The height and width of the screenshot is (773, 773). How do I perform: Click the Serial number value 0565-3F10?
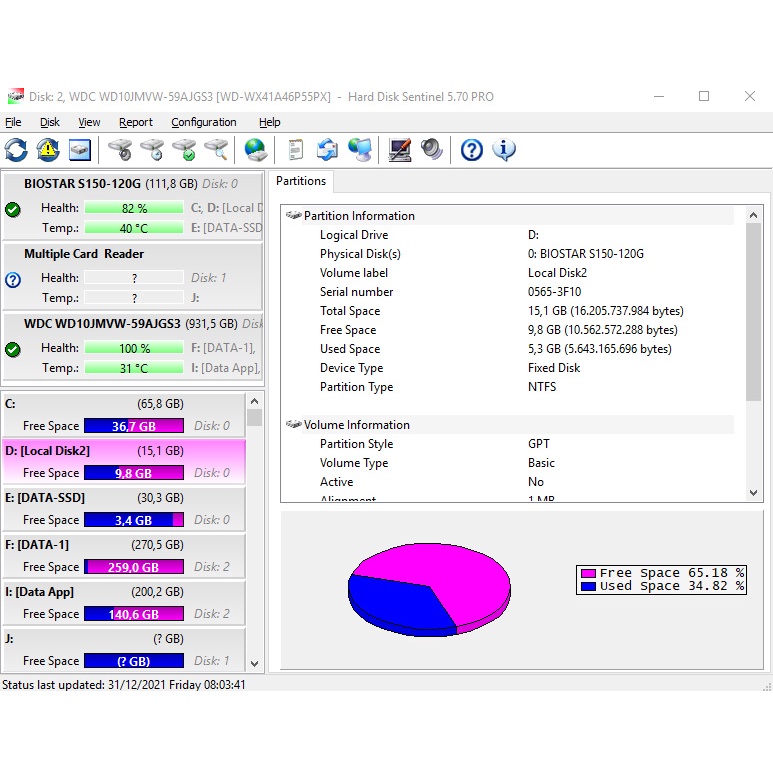coord(554,292)
